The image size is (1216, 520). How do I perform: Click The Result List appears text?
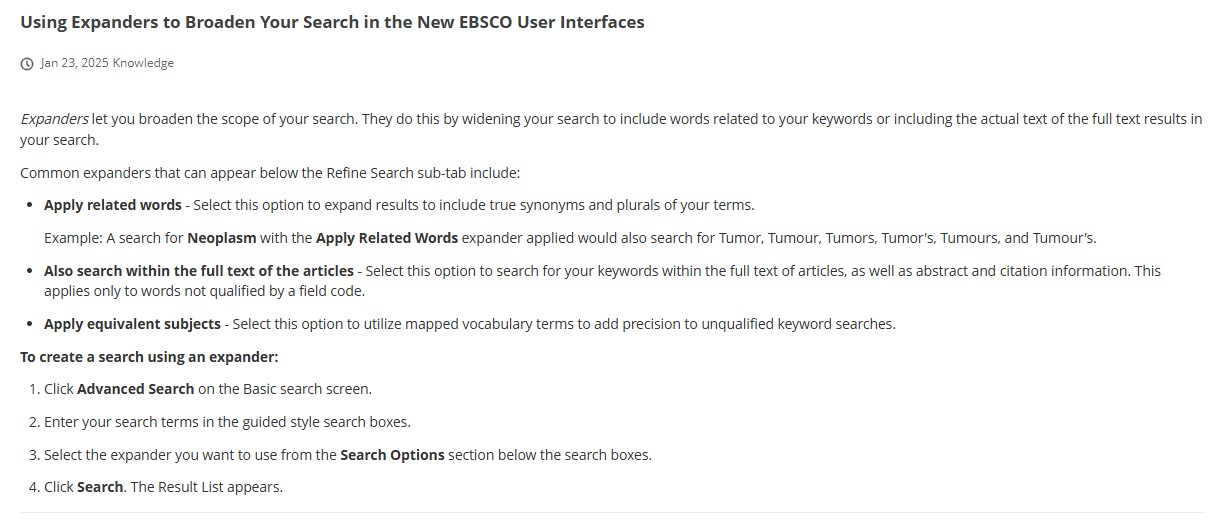coord(206,488)
